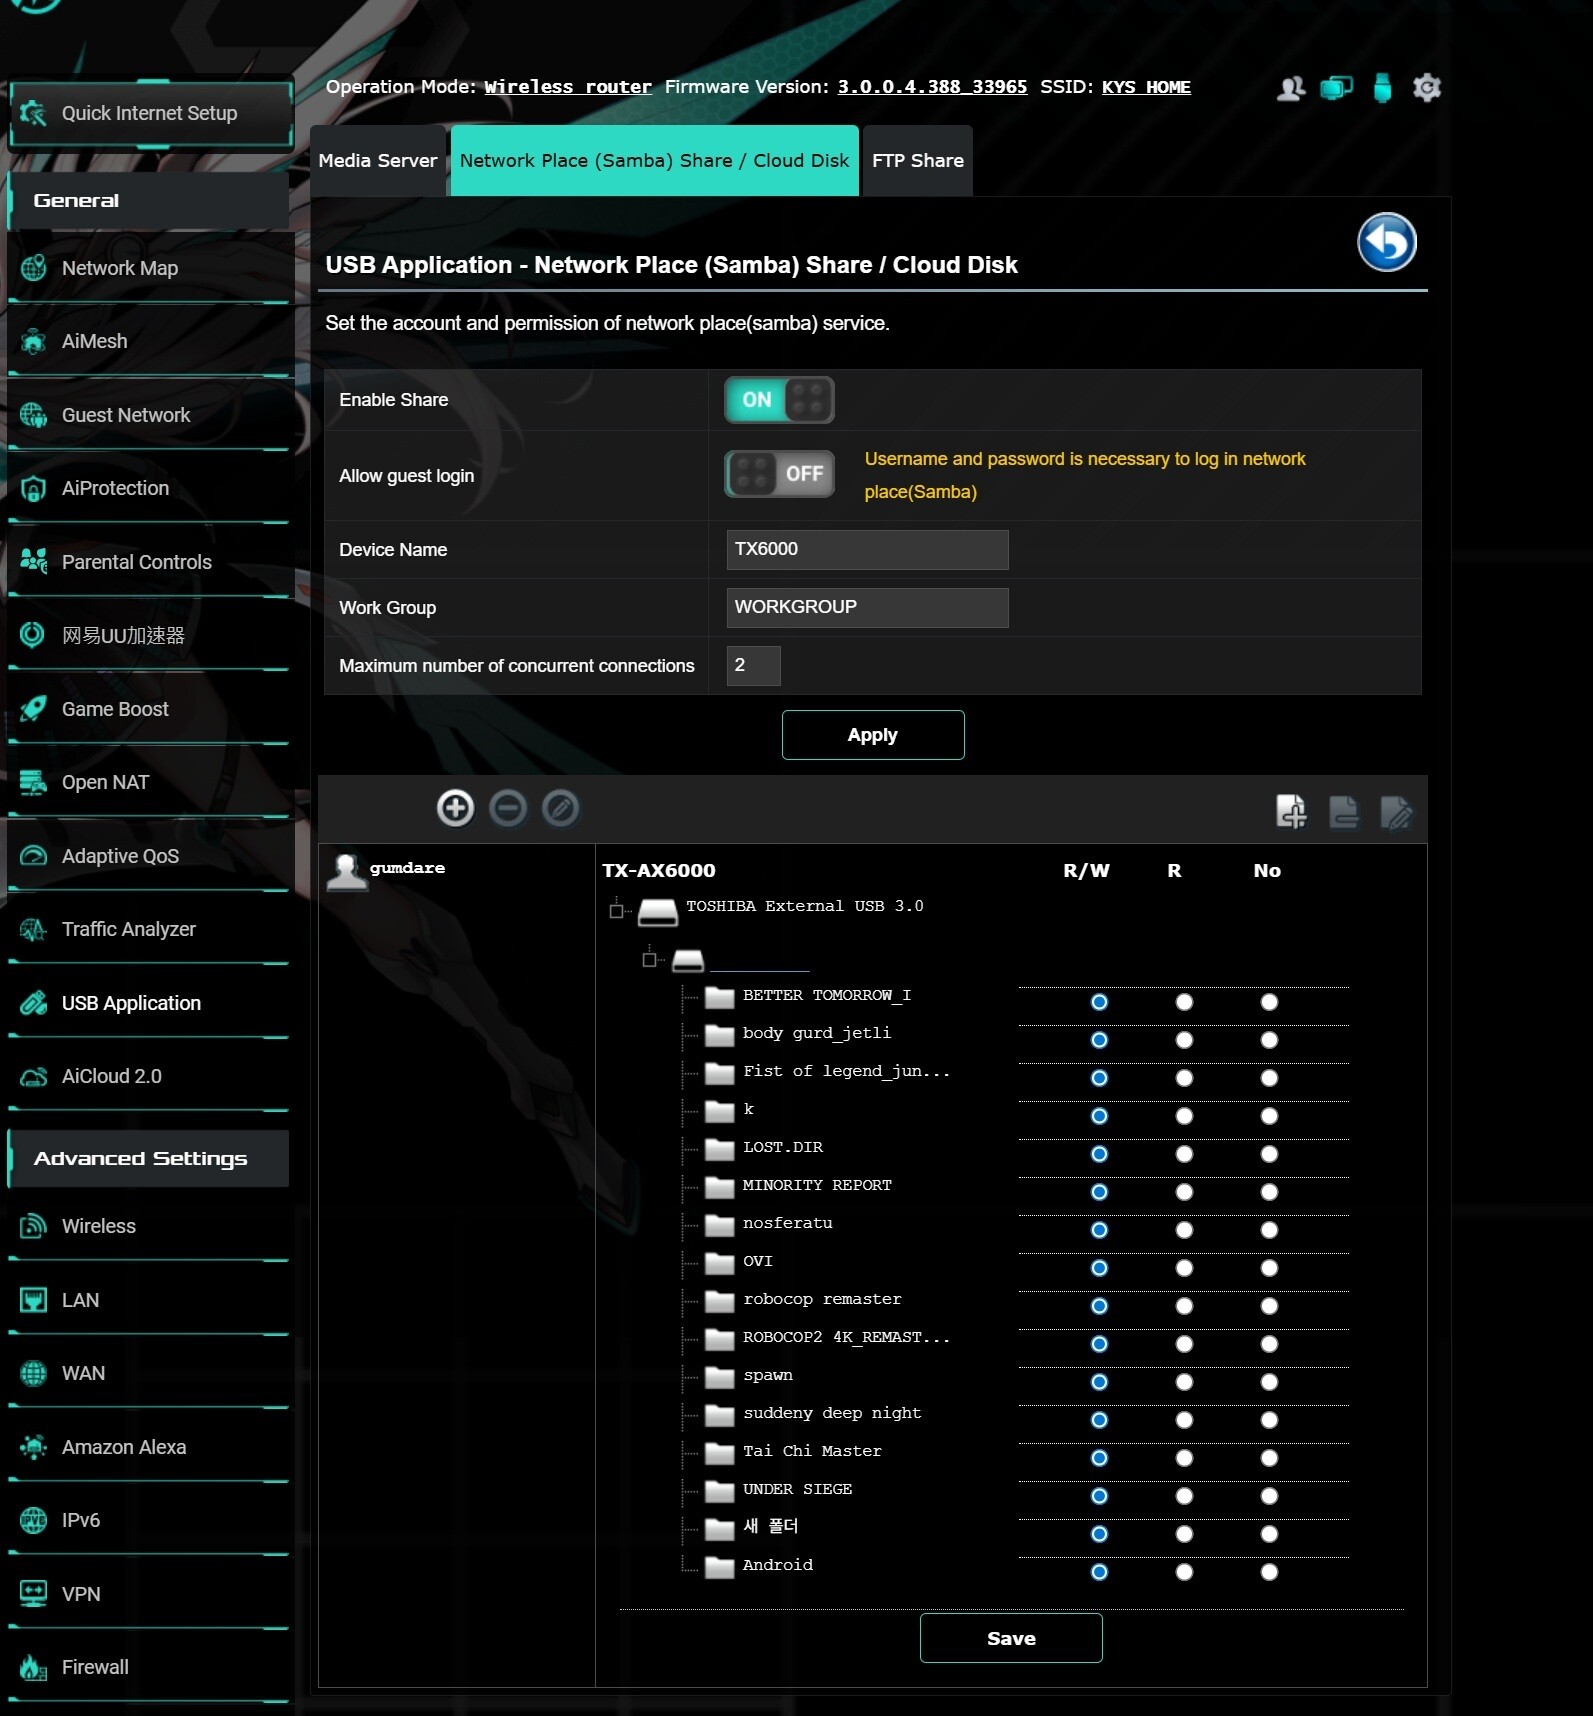Click the Traffic Analyzer sidebar icon
The height and width of the screenshot is (1716, 1593).
click(x=33, y=929)
